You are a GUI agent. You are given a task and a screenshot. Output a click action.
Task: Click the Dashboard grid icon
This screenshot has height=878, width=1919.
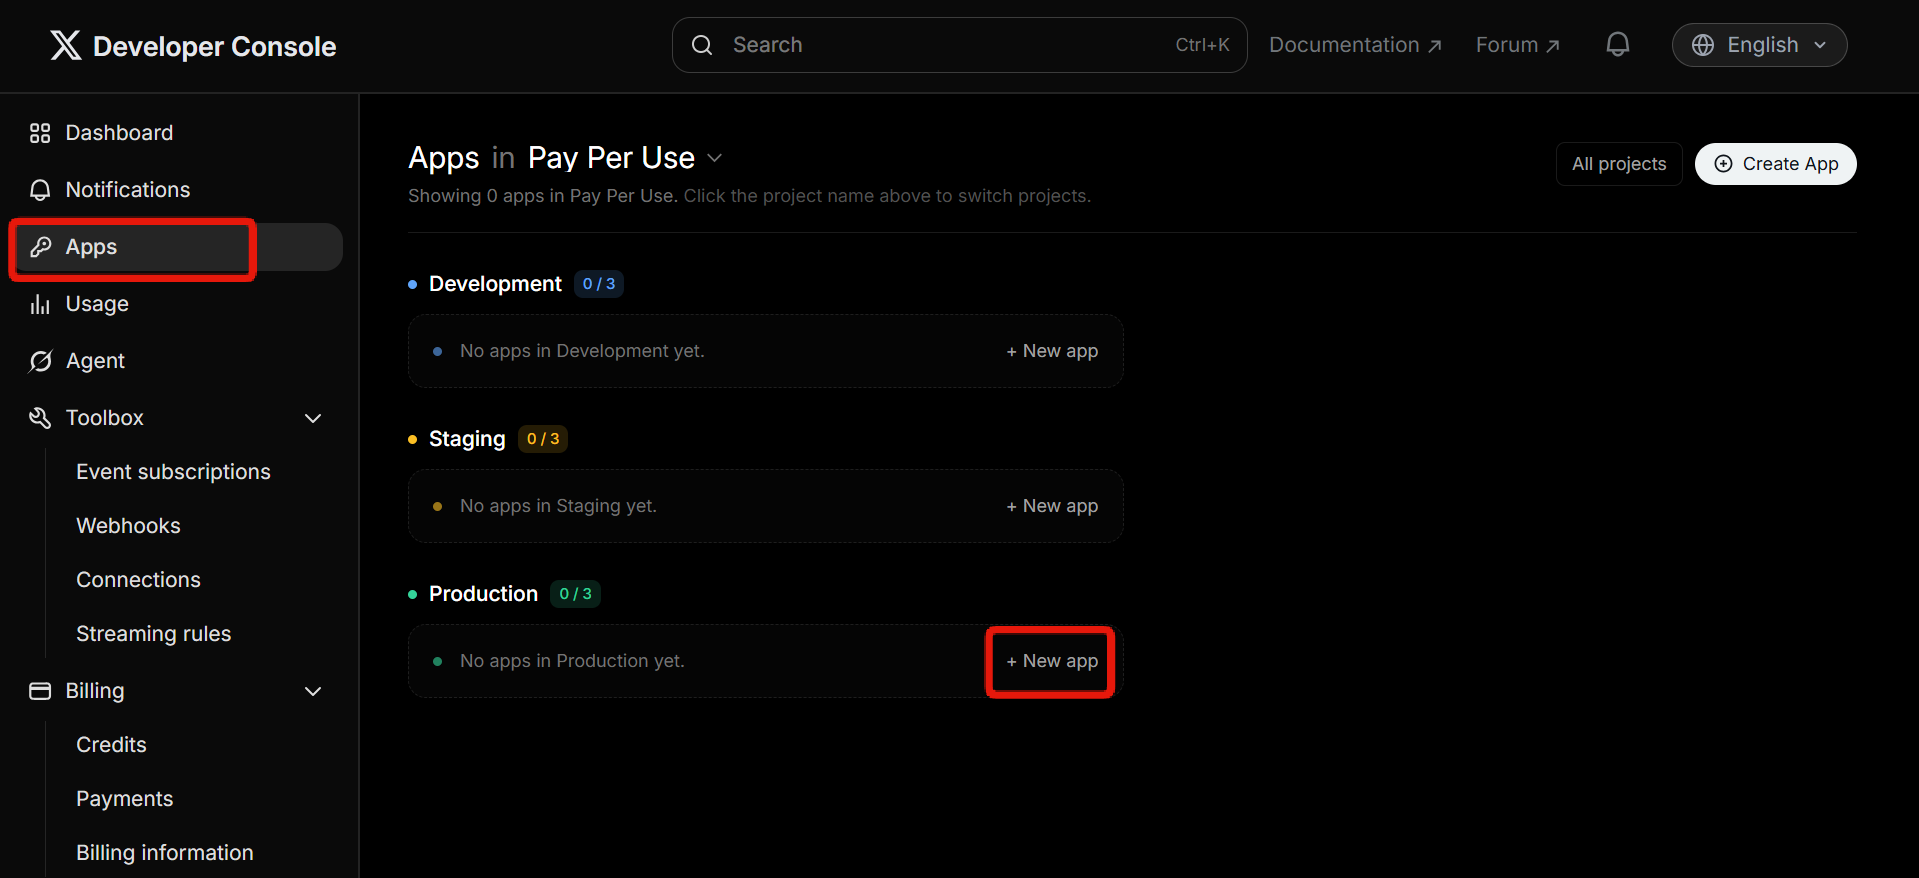pyautogui.click(x=40, y=133)
